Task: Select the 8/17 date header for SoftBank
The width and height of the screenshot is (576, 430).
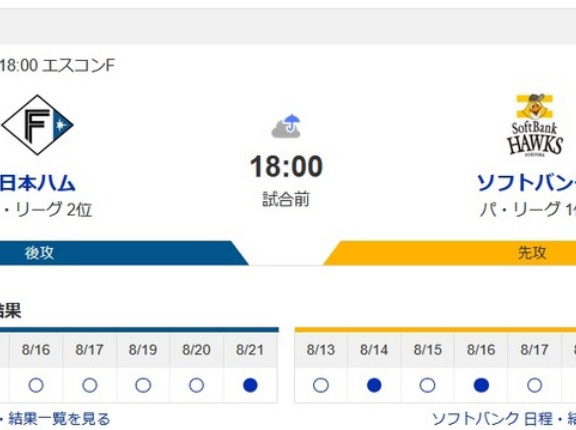Action: pyautogui.click(x=534, y=350)
